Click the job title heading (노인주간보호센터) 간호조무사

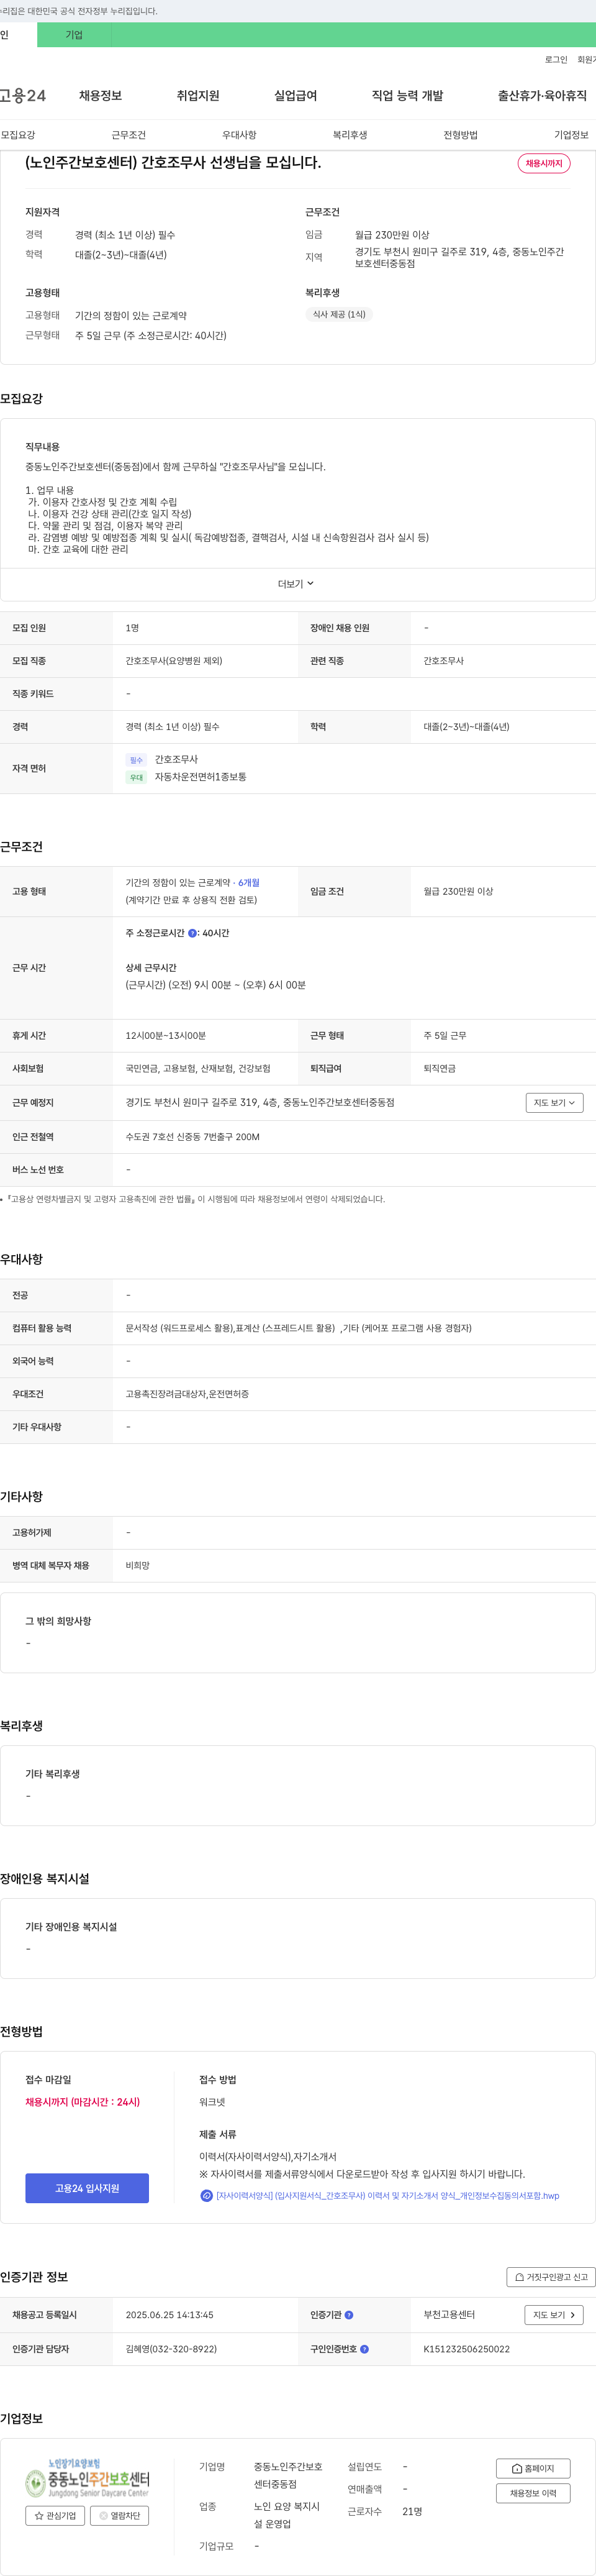pyautogui.click(x=173, y=162)
